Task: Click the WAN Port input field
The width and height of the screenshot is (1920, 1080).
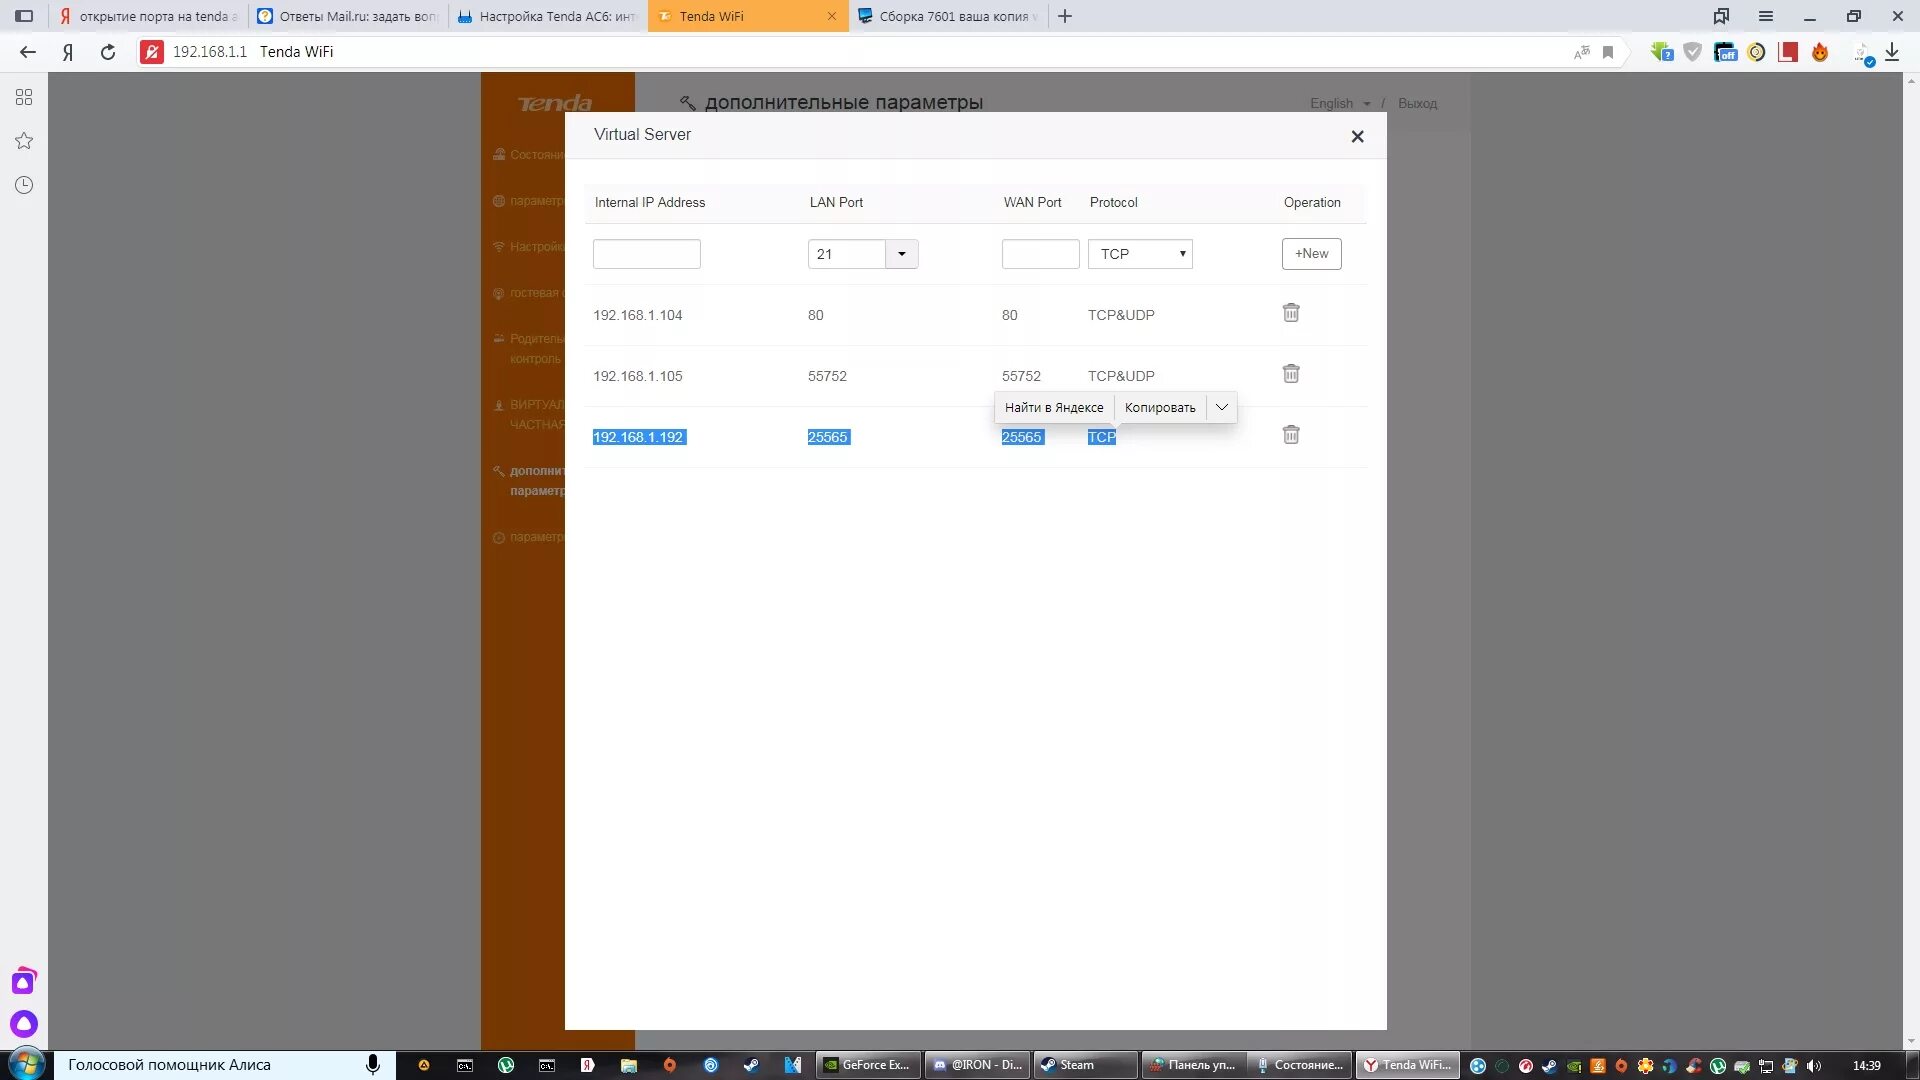Action: 1040,254
